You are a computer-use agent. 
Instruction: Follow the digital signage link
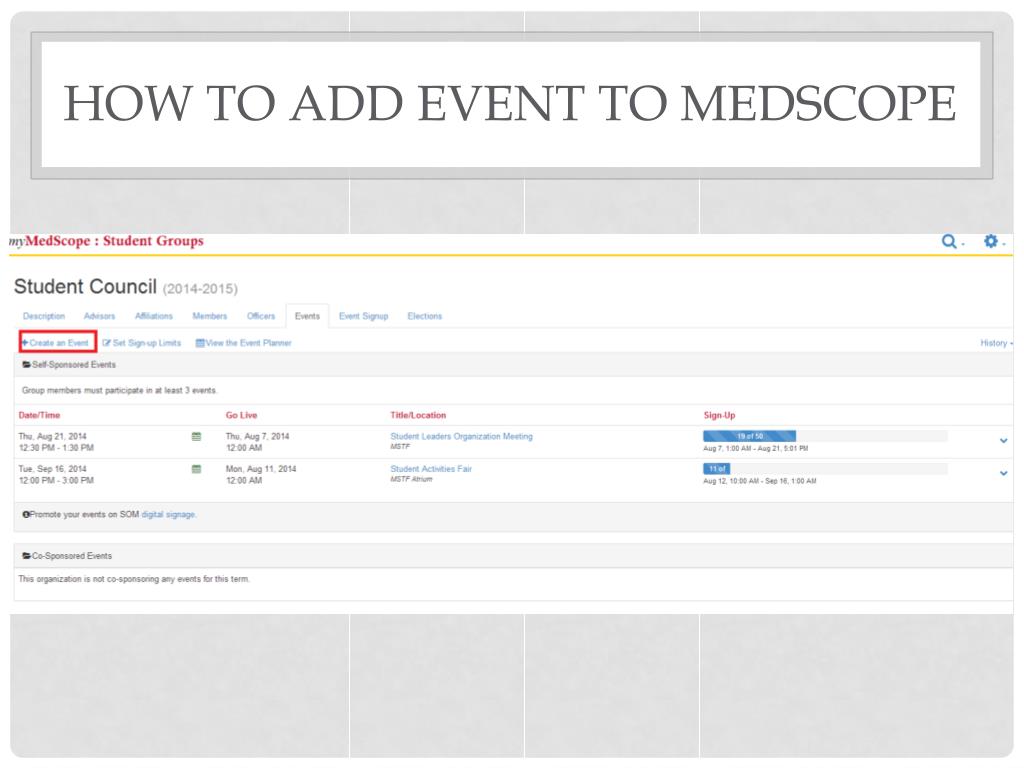[x=168, y=515]
